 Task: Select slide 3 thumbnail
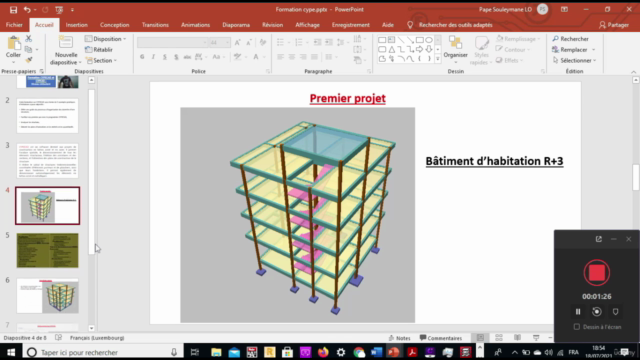(47, 160)
